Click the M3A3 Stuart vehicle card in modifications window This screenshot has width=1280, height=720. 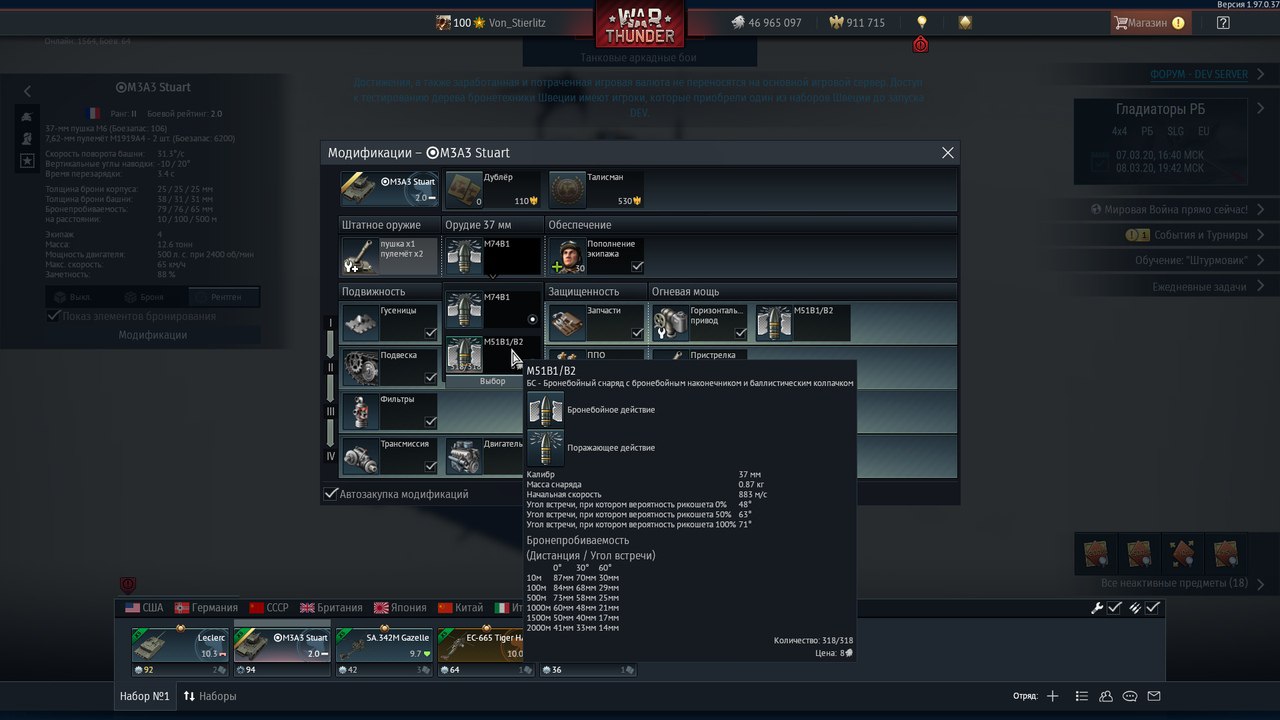(389, 189)
